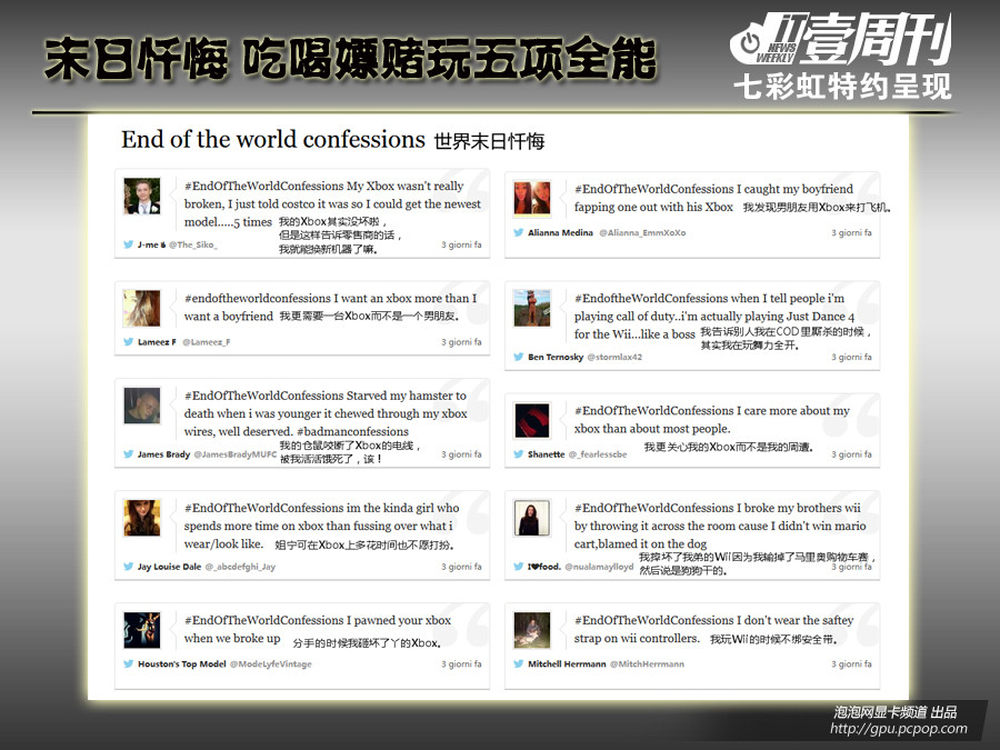Click the Twitter bird icon beside Houston's Top Model
The image size is (1000, 750).
click(128, 664)
